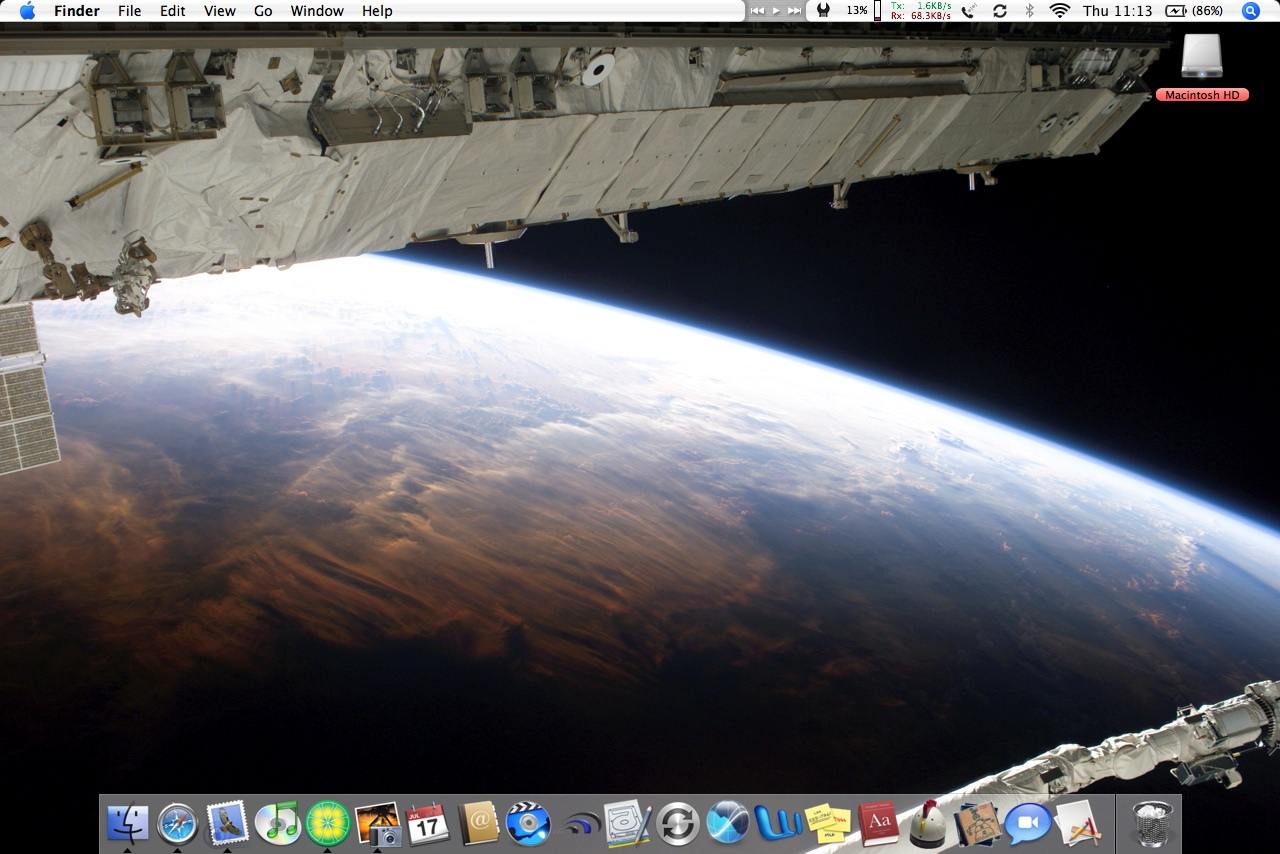The image size is (1280, 854).
Task: Launch Chicken of the VNC from Dock
Action: [928, 824]
